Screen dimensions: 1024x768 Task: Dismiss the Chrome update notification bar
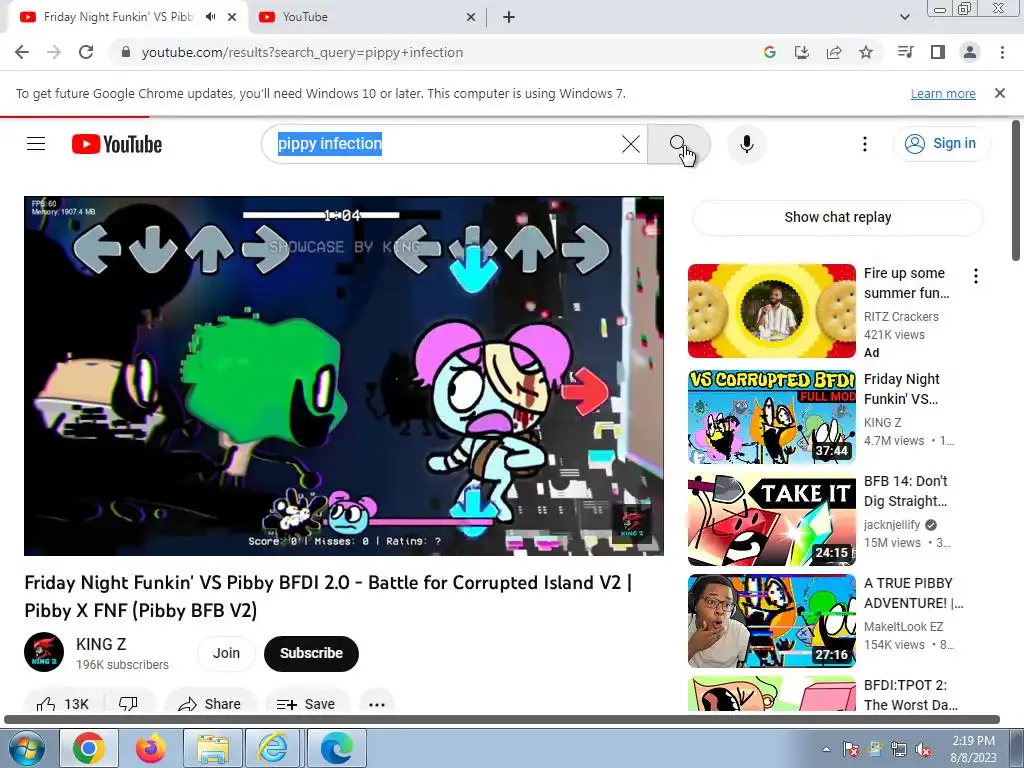1000,93
